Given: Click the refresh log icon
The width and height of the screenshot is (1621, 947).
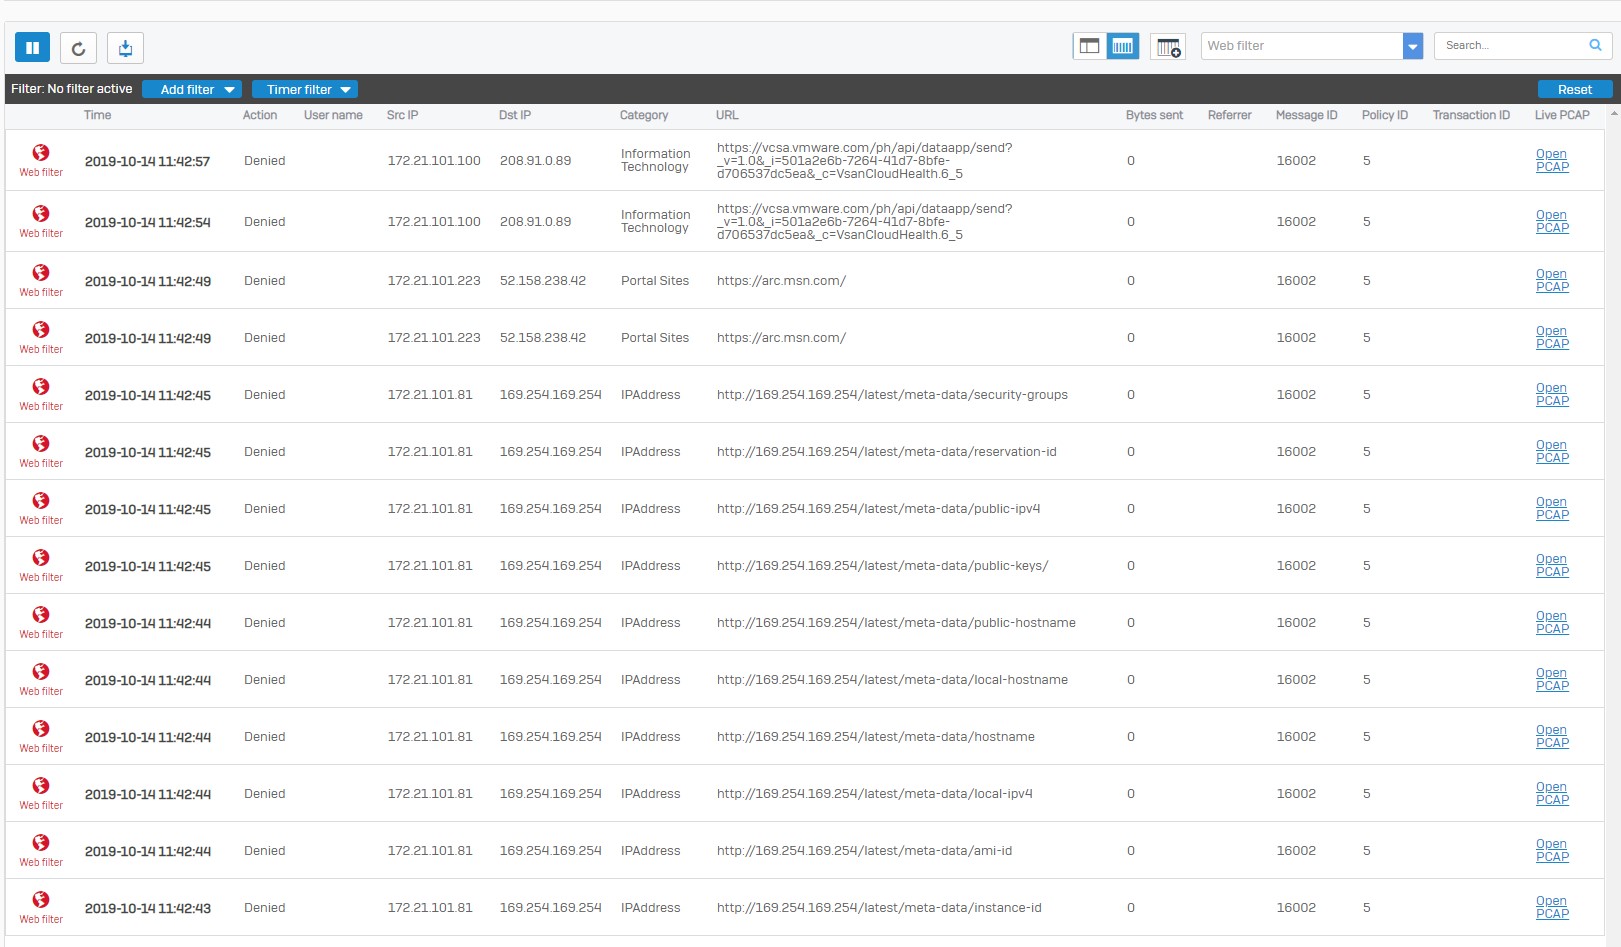Looking at the screenshot, I should tap(78, 47).
